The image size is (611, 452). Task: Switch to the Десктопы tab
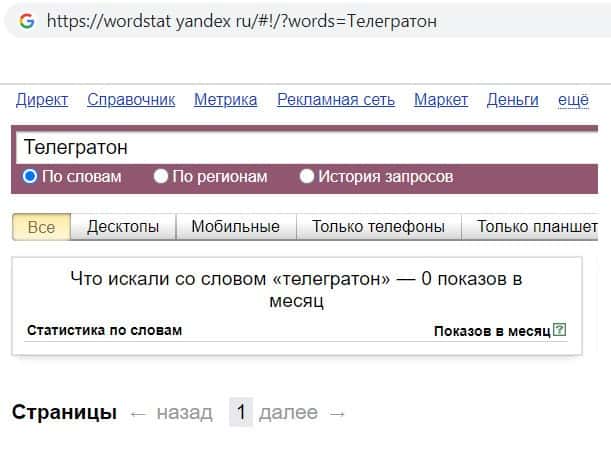(x=123, y=227)
